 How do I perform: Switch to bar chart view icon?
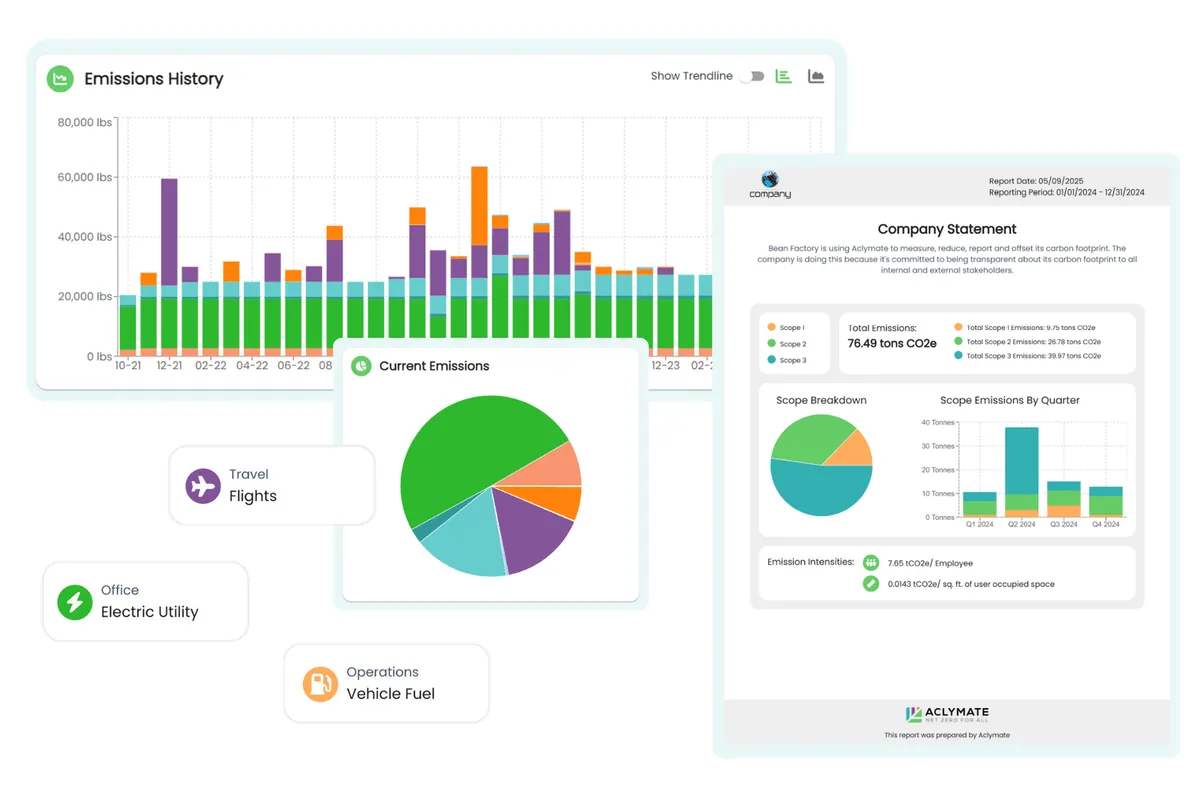click(784, 76)
